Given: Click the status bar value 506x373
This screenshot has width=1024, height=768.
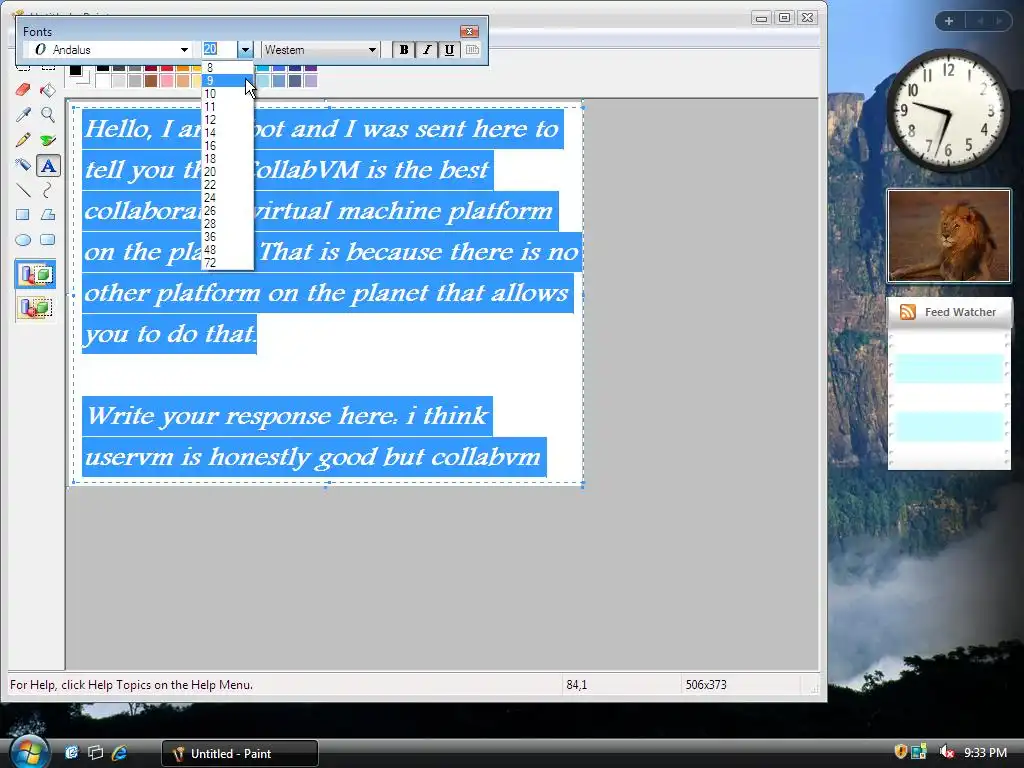Looking at the screenshot, I should (706, 685).
